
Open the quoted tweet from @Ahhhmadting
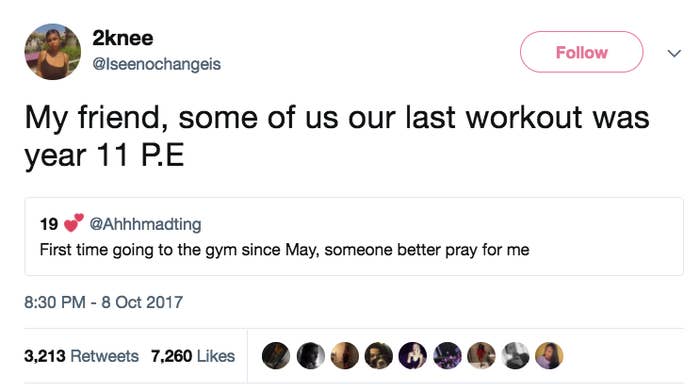click(x=354, y=237)
